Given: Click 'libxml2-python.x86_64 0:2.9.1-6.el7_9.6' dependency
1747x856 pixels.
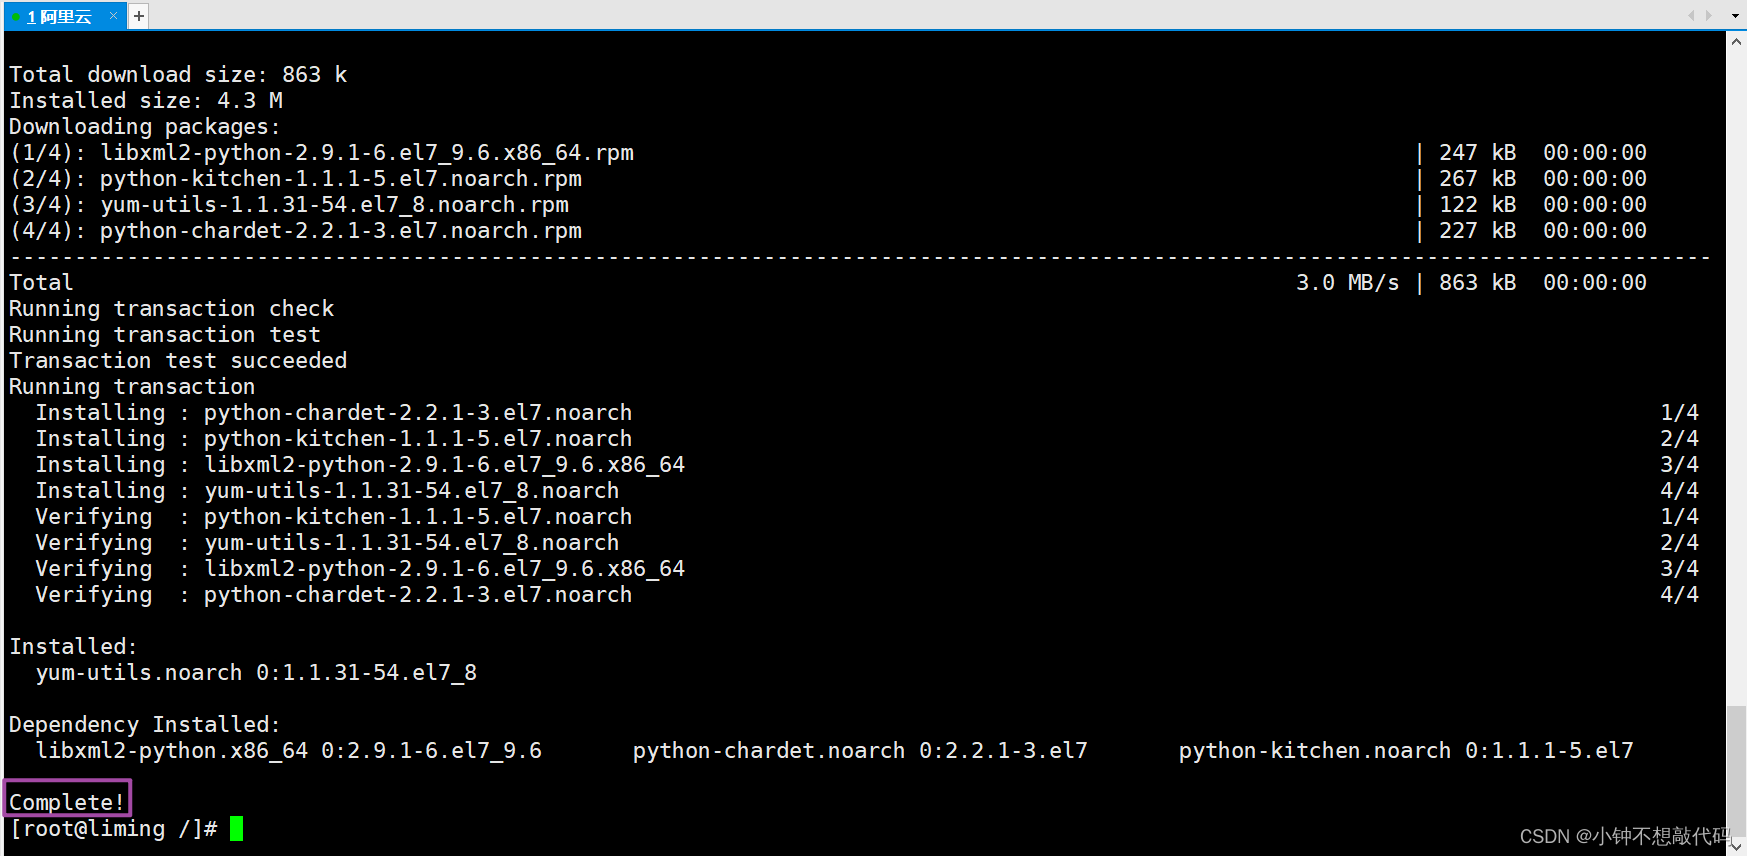Looking at the screenshot, I should (x=289, y=751).
